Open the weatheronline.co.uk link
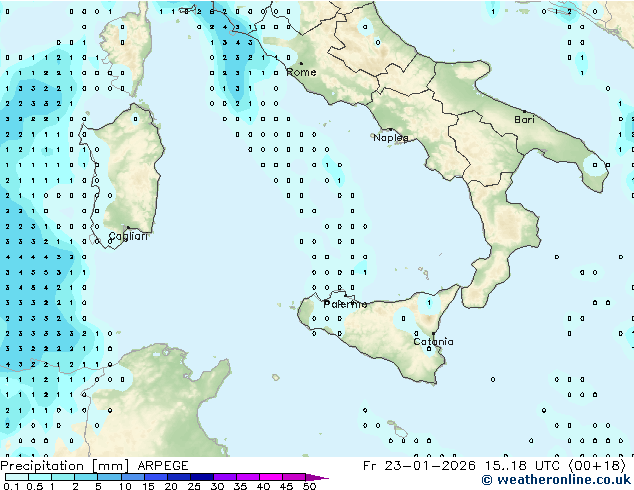The image size is (634, 490). (556, 480)
